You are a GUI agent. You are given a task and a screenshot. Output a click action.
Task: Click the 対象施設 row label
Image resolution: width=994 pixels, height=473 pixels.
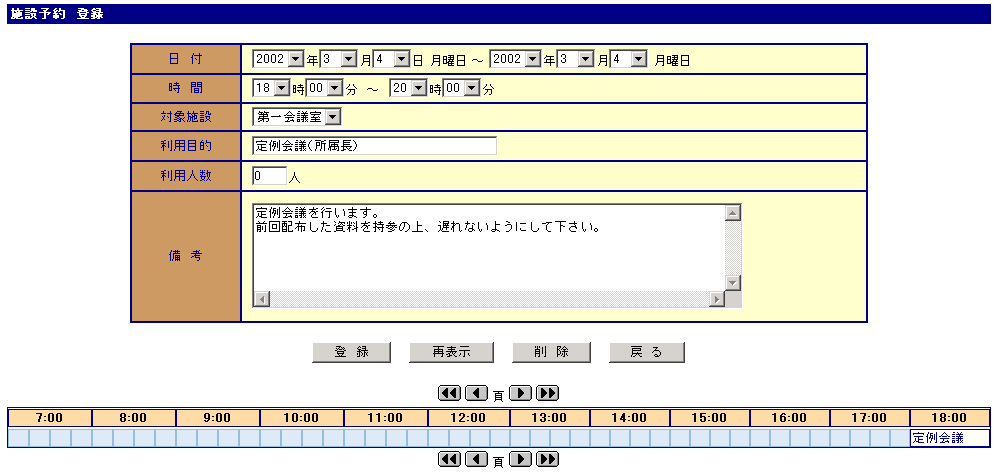click(186, 117)
